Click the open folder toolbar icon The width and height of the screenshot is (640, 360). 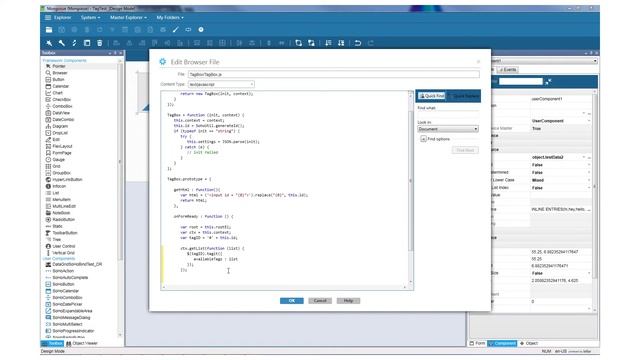click(x=49, y=30)
